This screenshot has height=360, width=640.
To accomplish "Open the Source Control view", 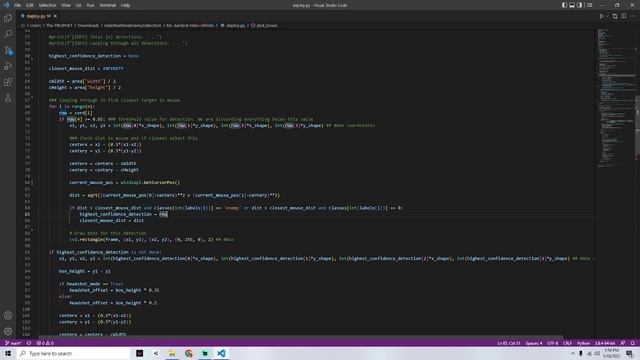I will click(8, 50).
